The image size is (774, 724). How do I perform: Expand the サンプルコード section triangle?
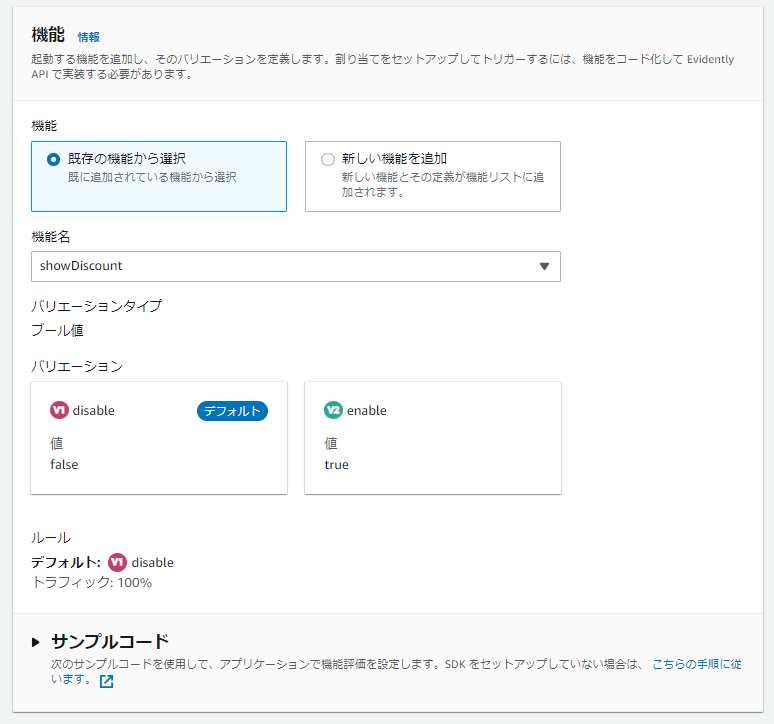37,642
